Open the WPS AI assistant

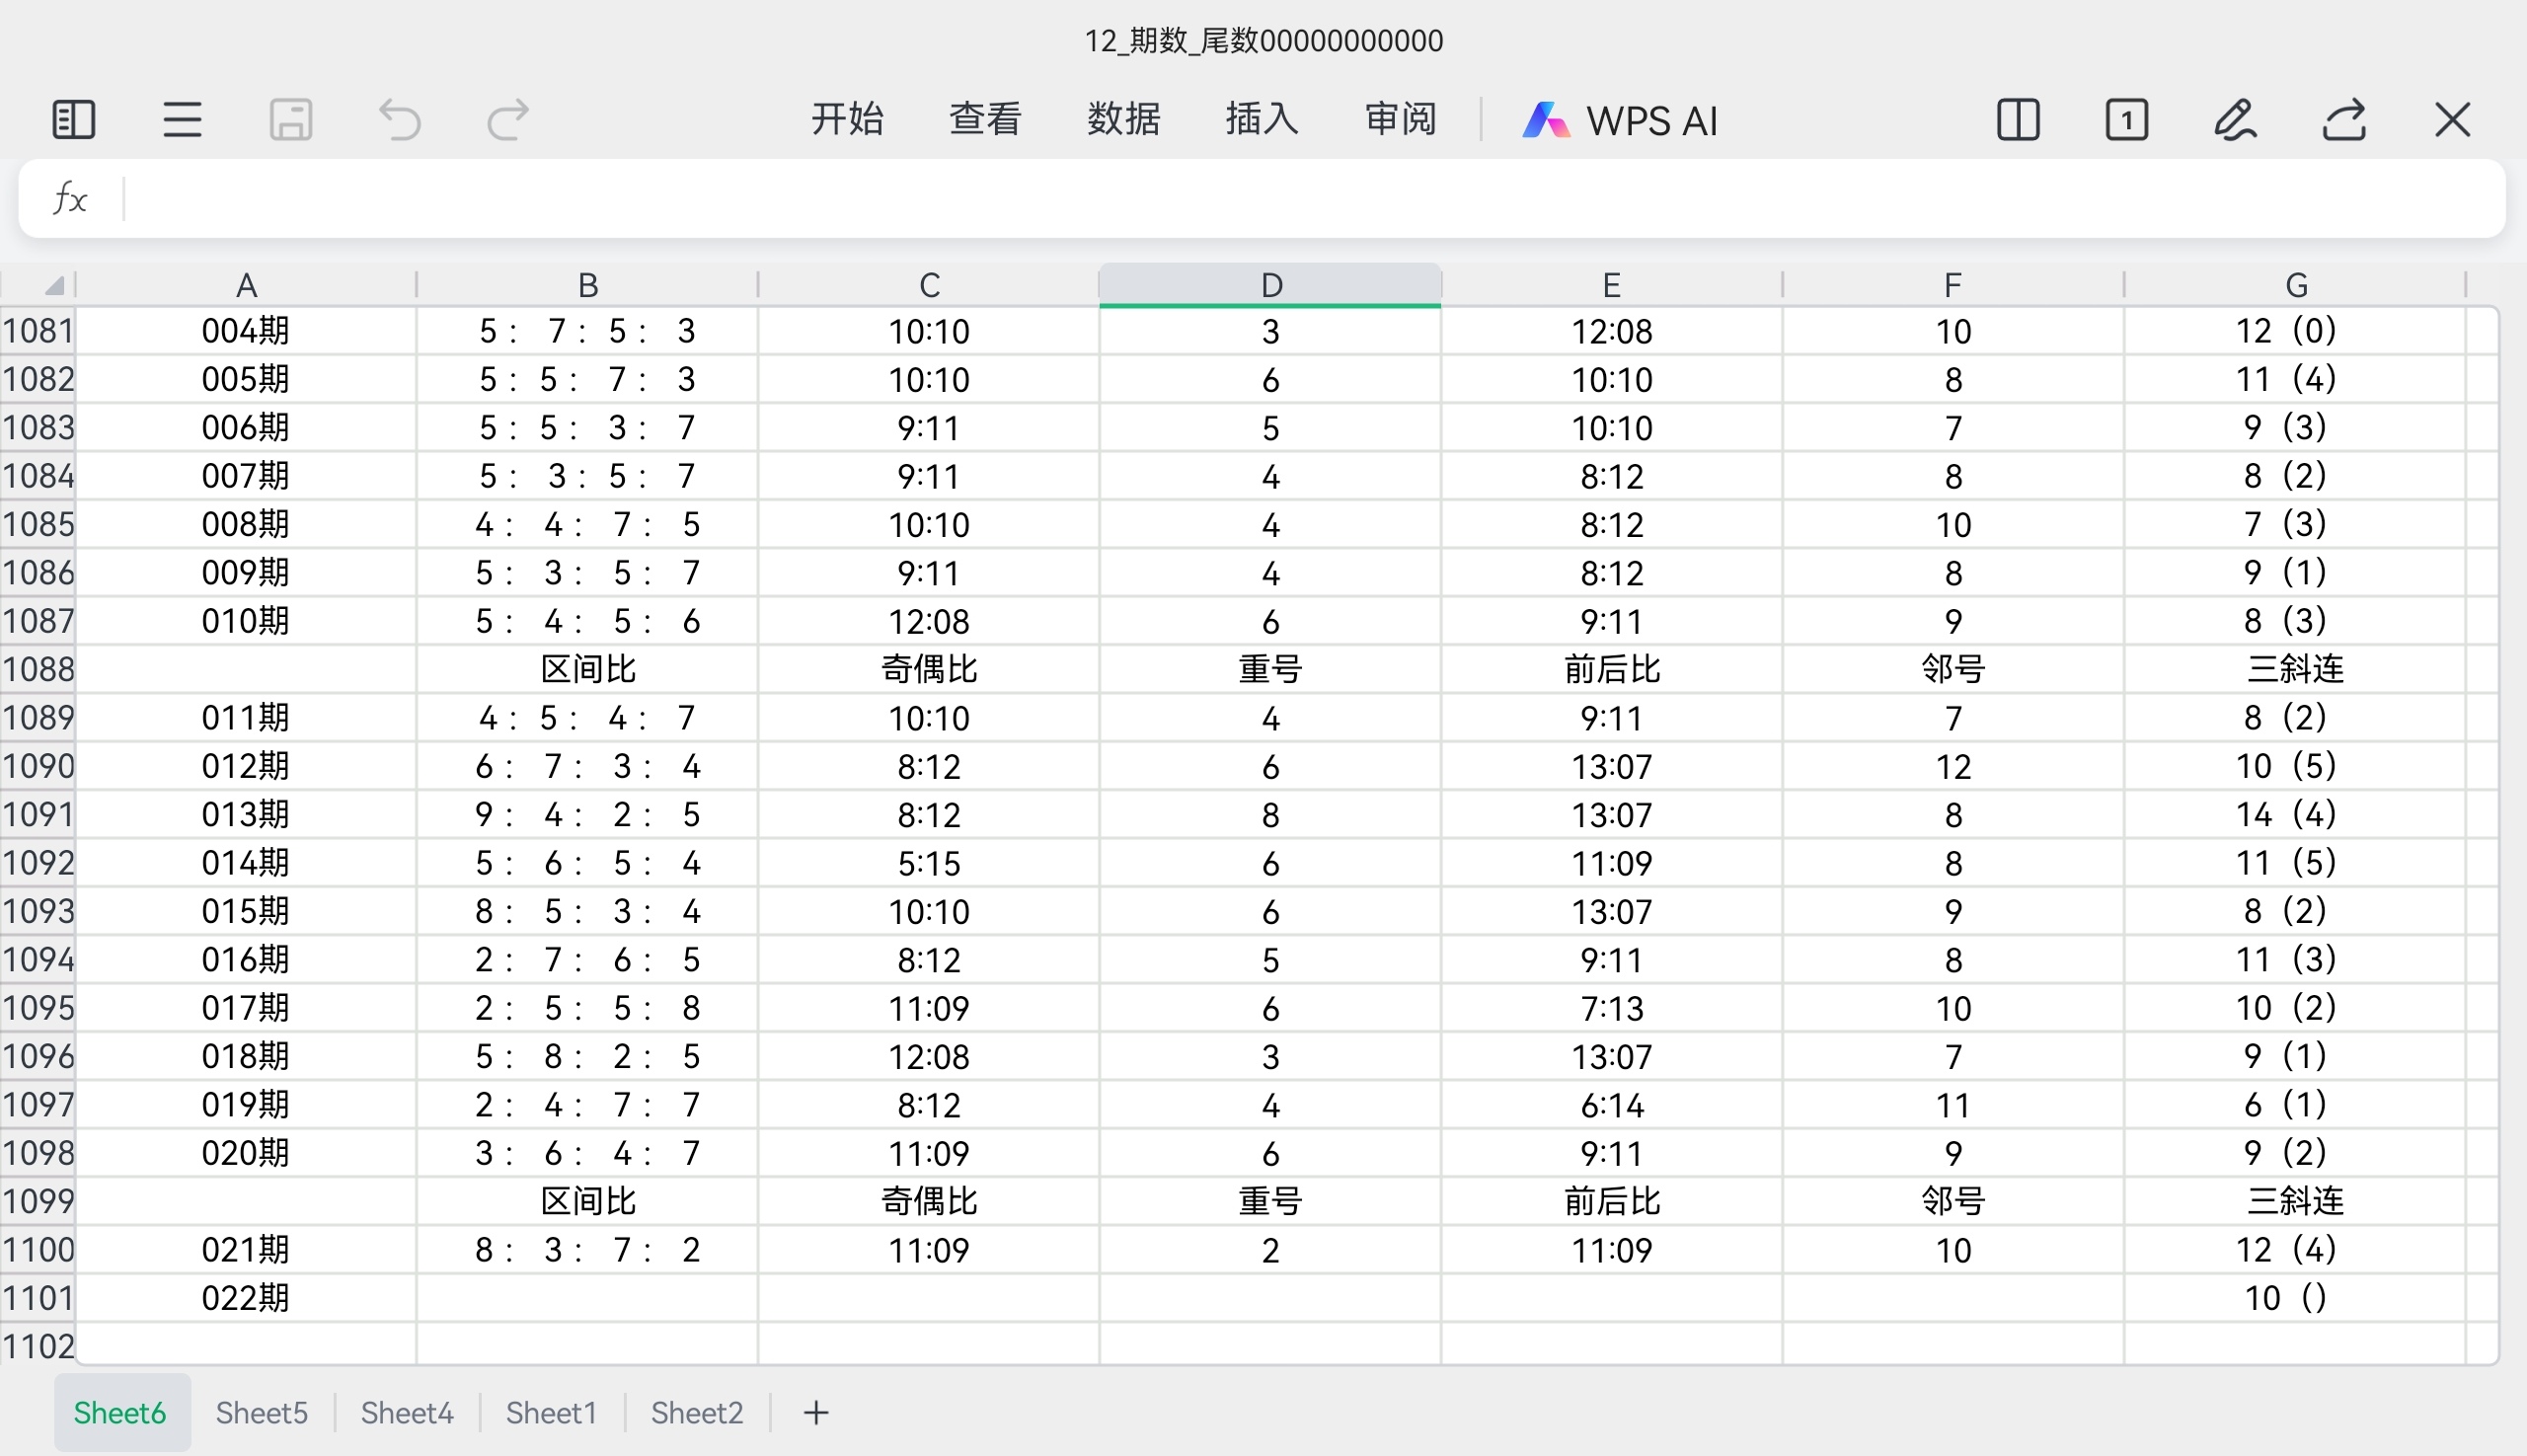tap(1620, 119)
